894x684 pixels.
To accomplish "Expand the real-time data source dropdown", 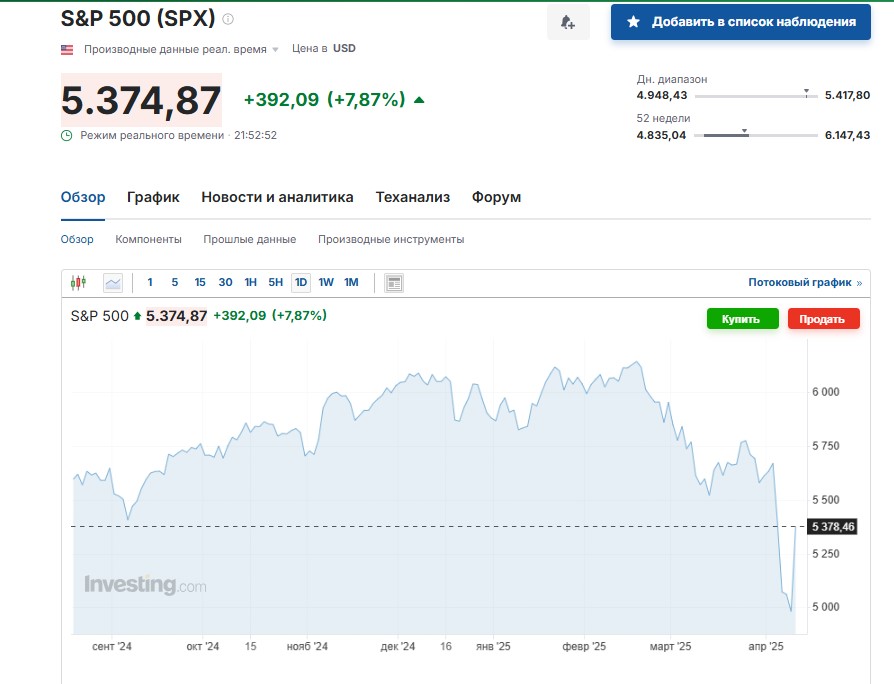I will click(275, 50).
